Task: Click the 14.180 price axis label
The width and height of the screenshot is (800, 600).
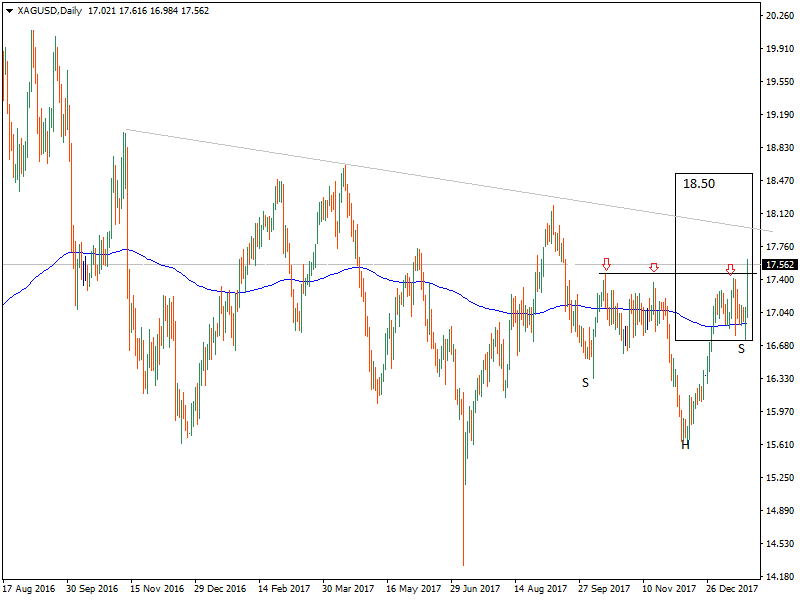Action: click(x=780, y=577)
